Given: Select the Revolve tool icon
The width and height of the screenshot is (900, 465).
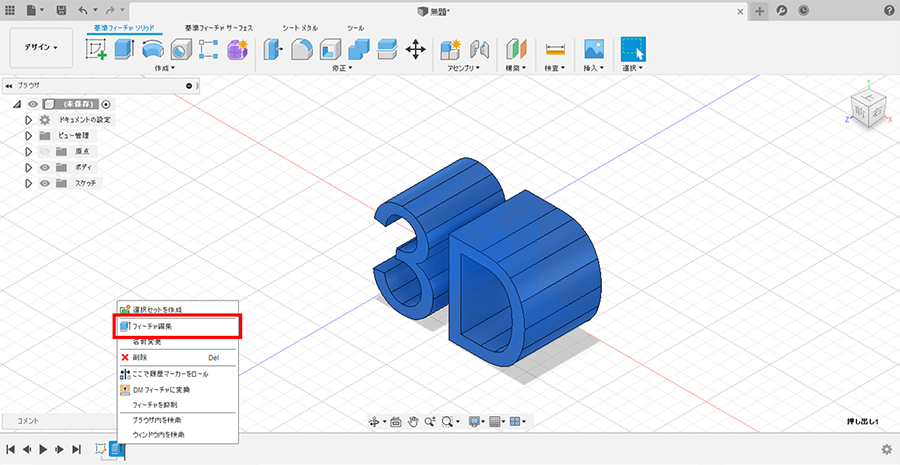Looking at the screenshot, I should pyautogui.click(x=152, y=48).
